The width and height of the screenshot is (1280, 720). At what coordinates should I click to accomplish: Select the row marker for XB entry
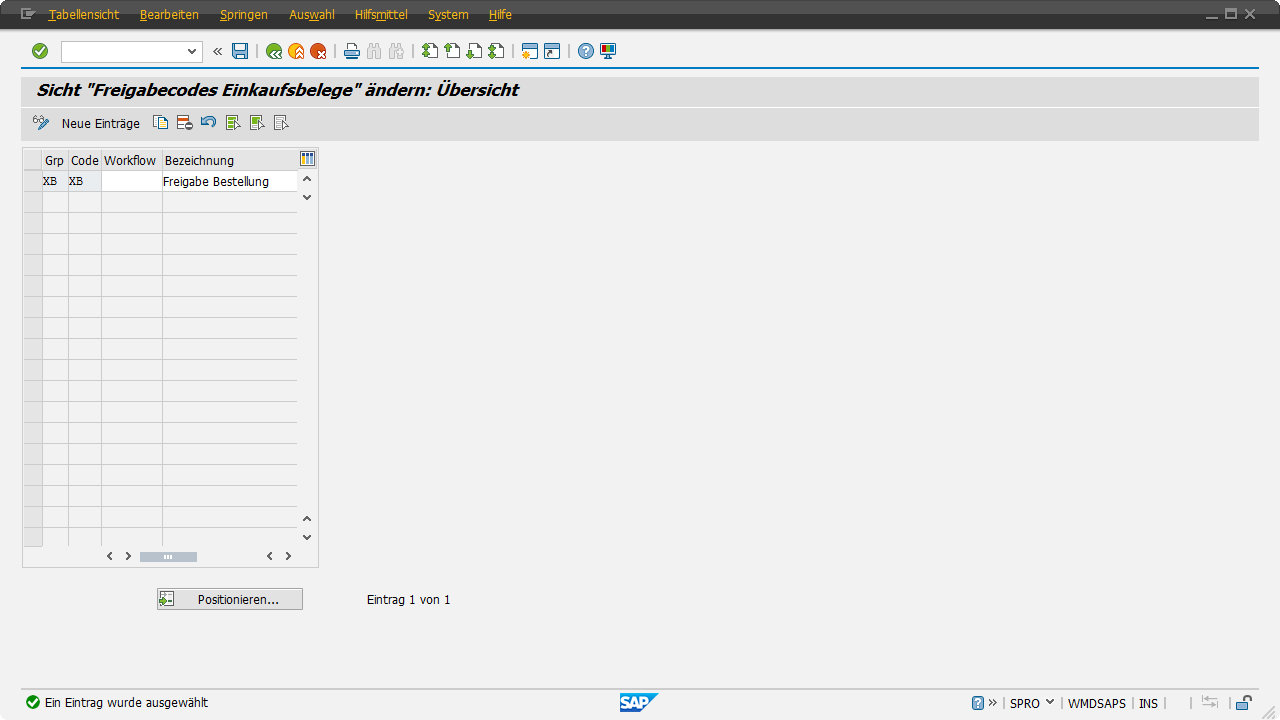click(x=32, y=182)
